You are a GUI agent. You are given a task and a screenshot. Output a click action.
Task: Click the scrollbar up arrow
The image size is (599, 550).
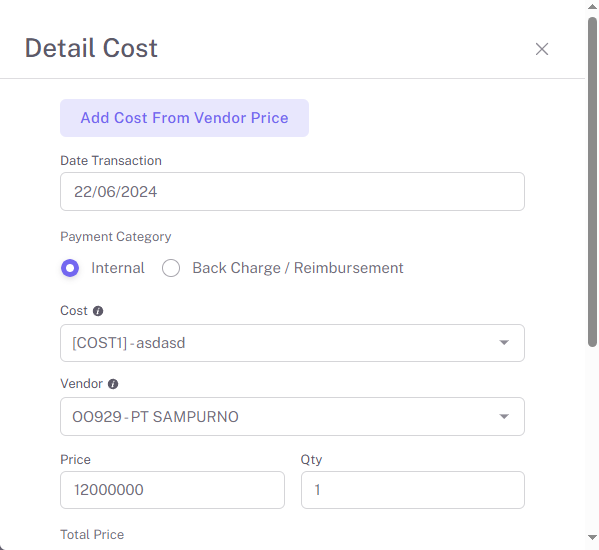[593, 6]
